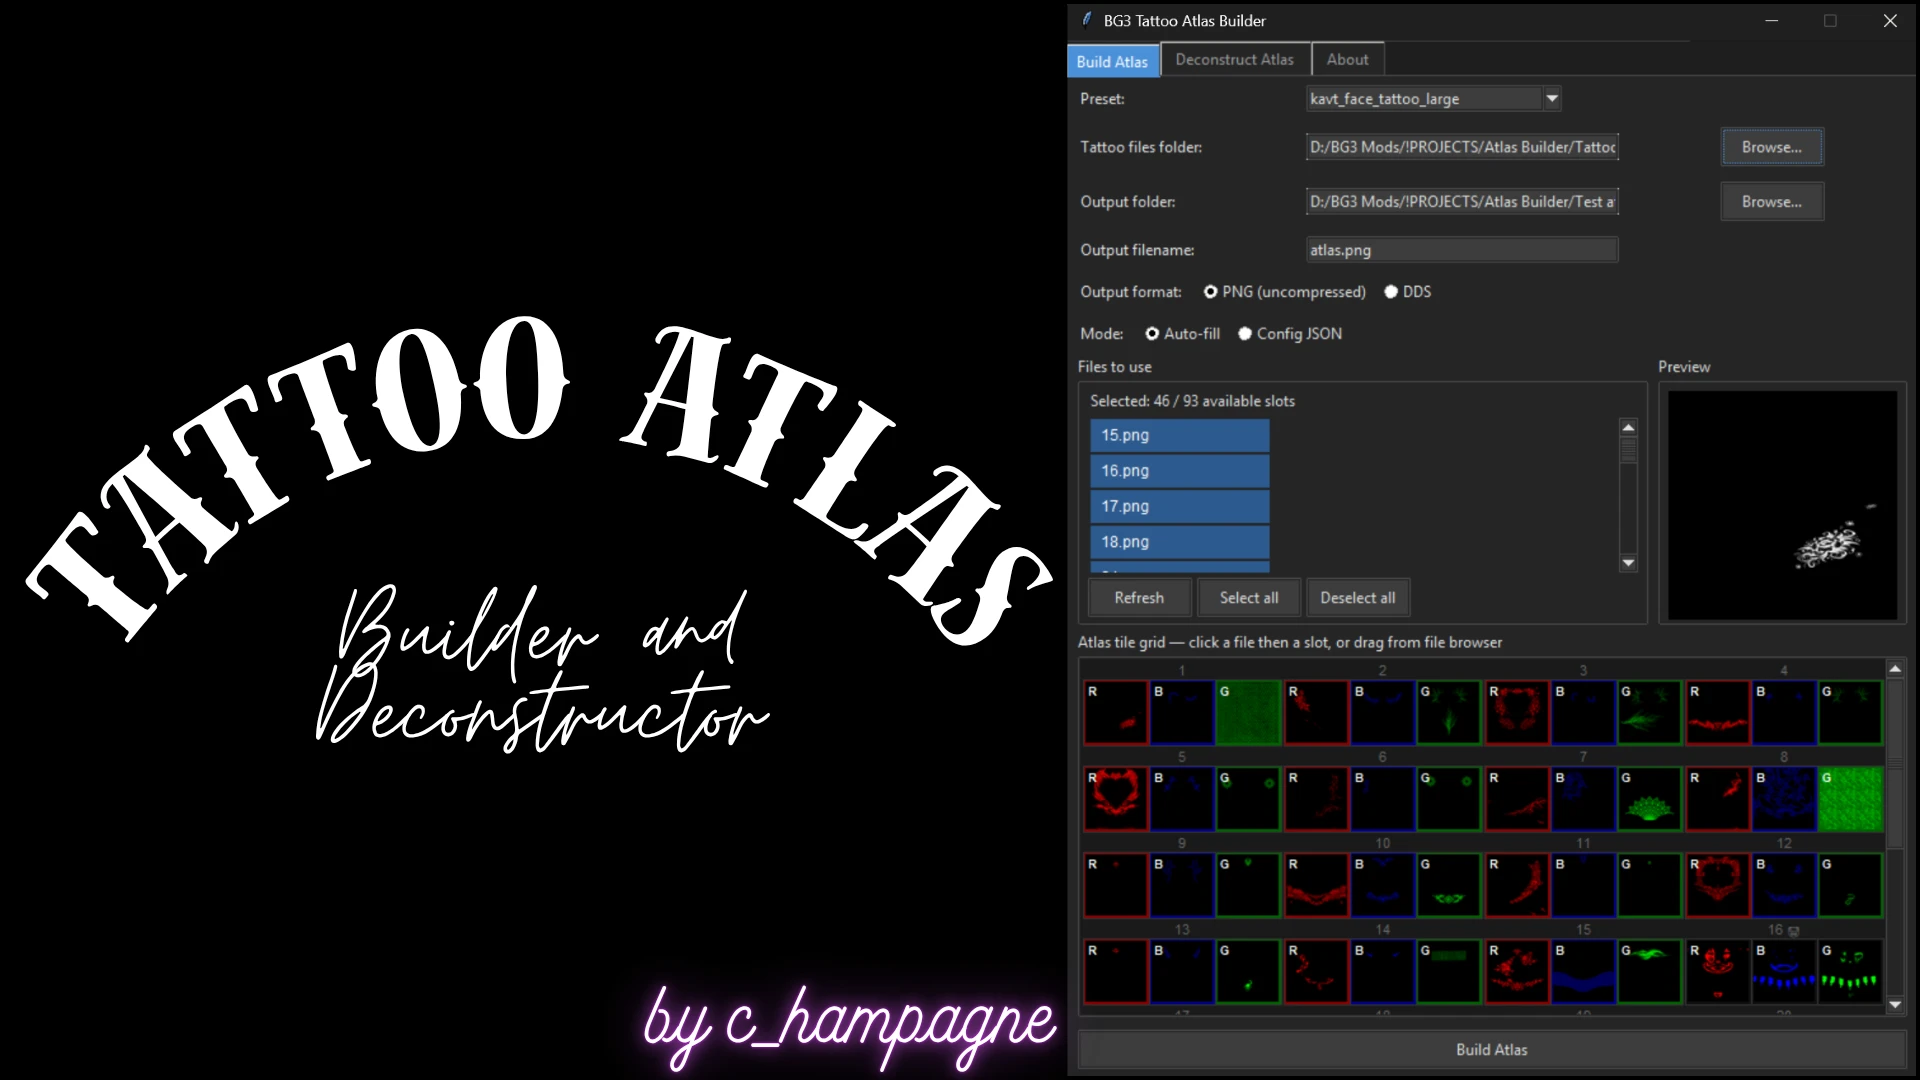Select the G tile of slot 2

pyautogui.click(x=1449, y=712)
